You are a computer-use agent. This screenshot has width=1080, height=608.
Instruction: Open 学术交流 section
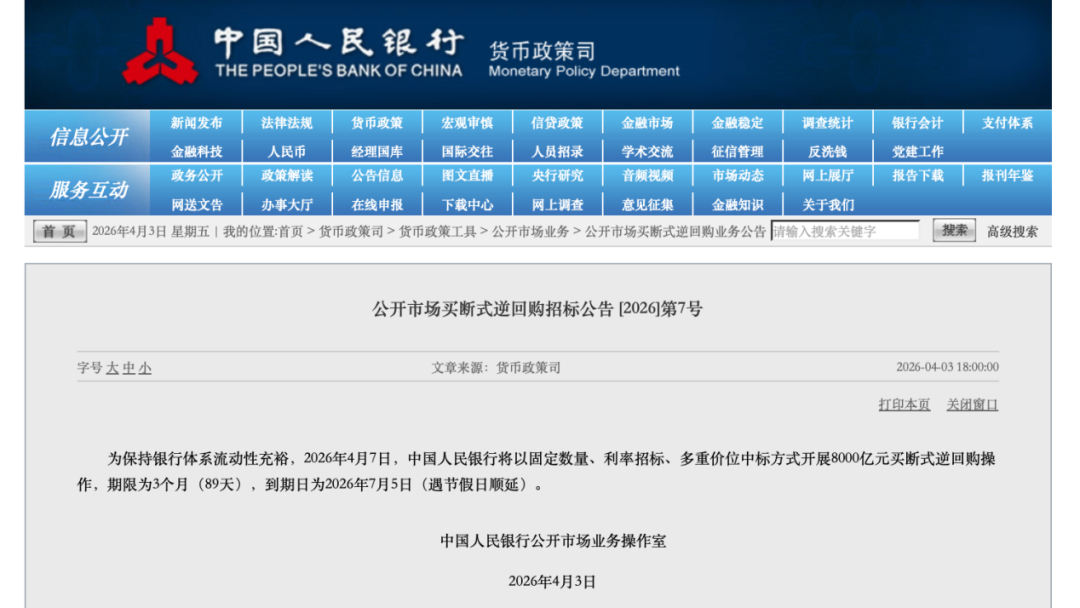[647, 151]
